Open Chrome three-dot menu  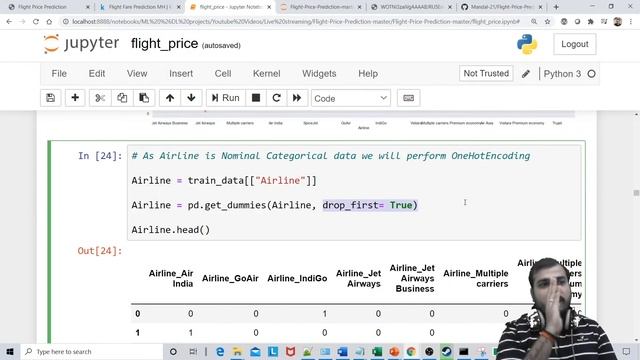(x=631, y=22)
